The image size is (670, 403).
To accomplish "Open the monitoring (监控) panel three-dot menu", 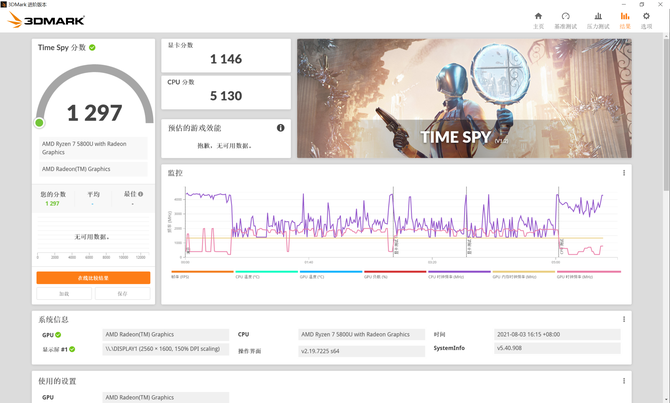I will pos(624,173).
